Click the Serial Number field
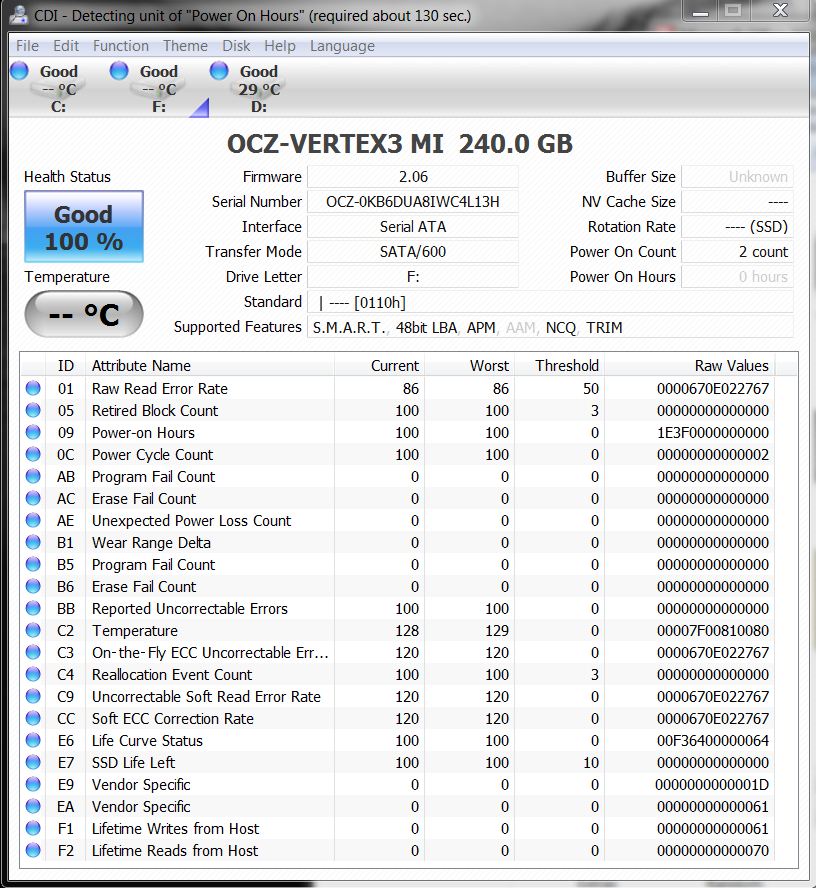 click(x=412, y=202)
